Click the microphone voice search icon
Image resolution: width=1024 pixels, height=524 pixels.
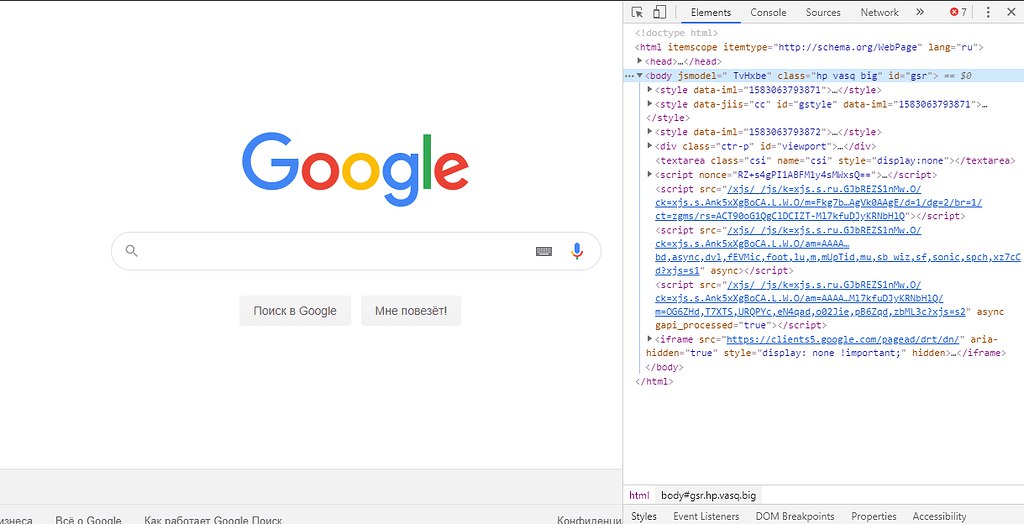click(577, 251)
